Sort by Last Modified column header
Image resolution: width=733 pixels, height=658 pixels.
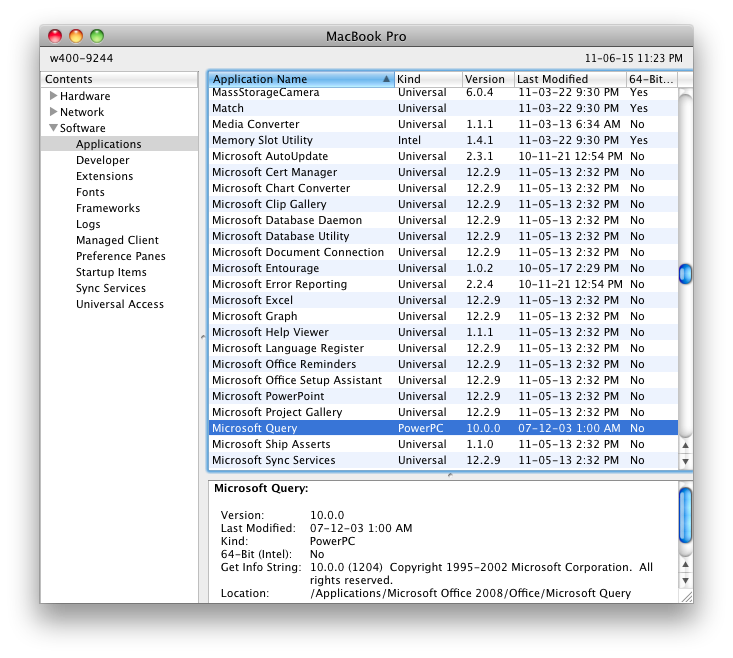[570, 79]
